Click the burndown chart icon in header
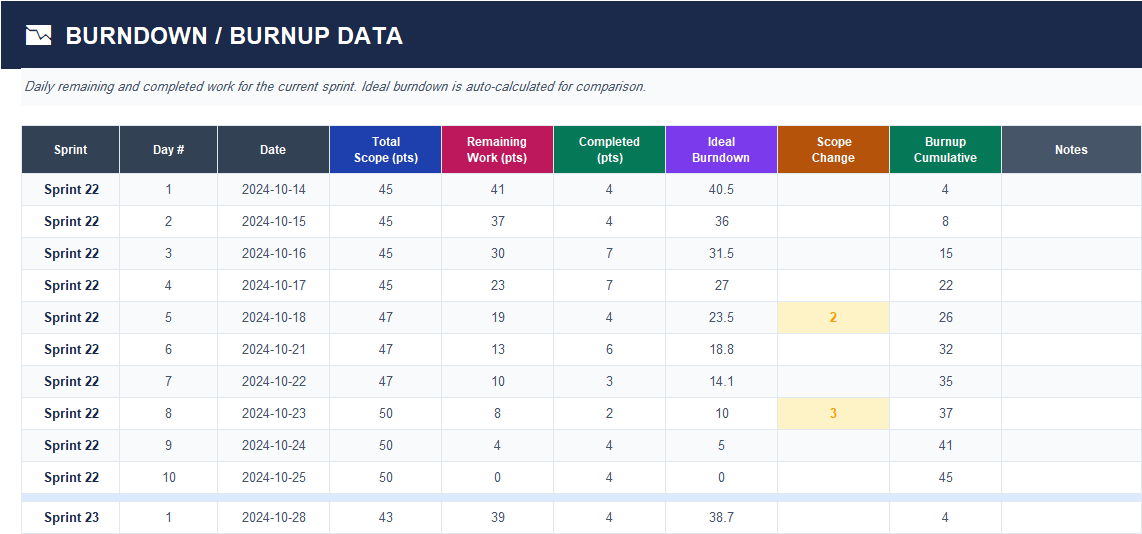The width and height of the screenshot is (1142, 534). pos(38,36)
